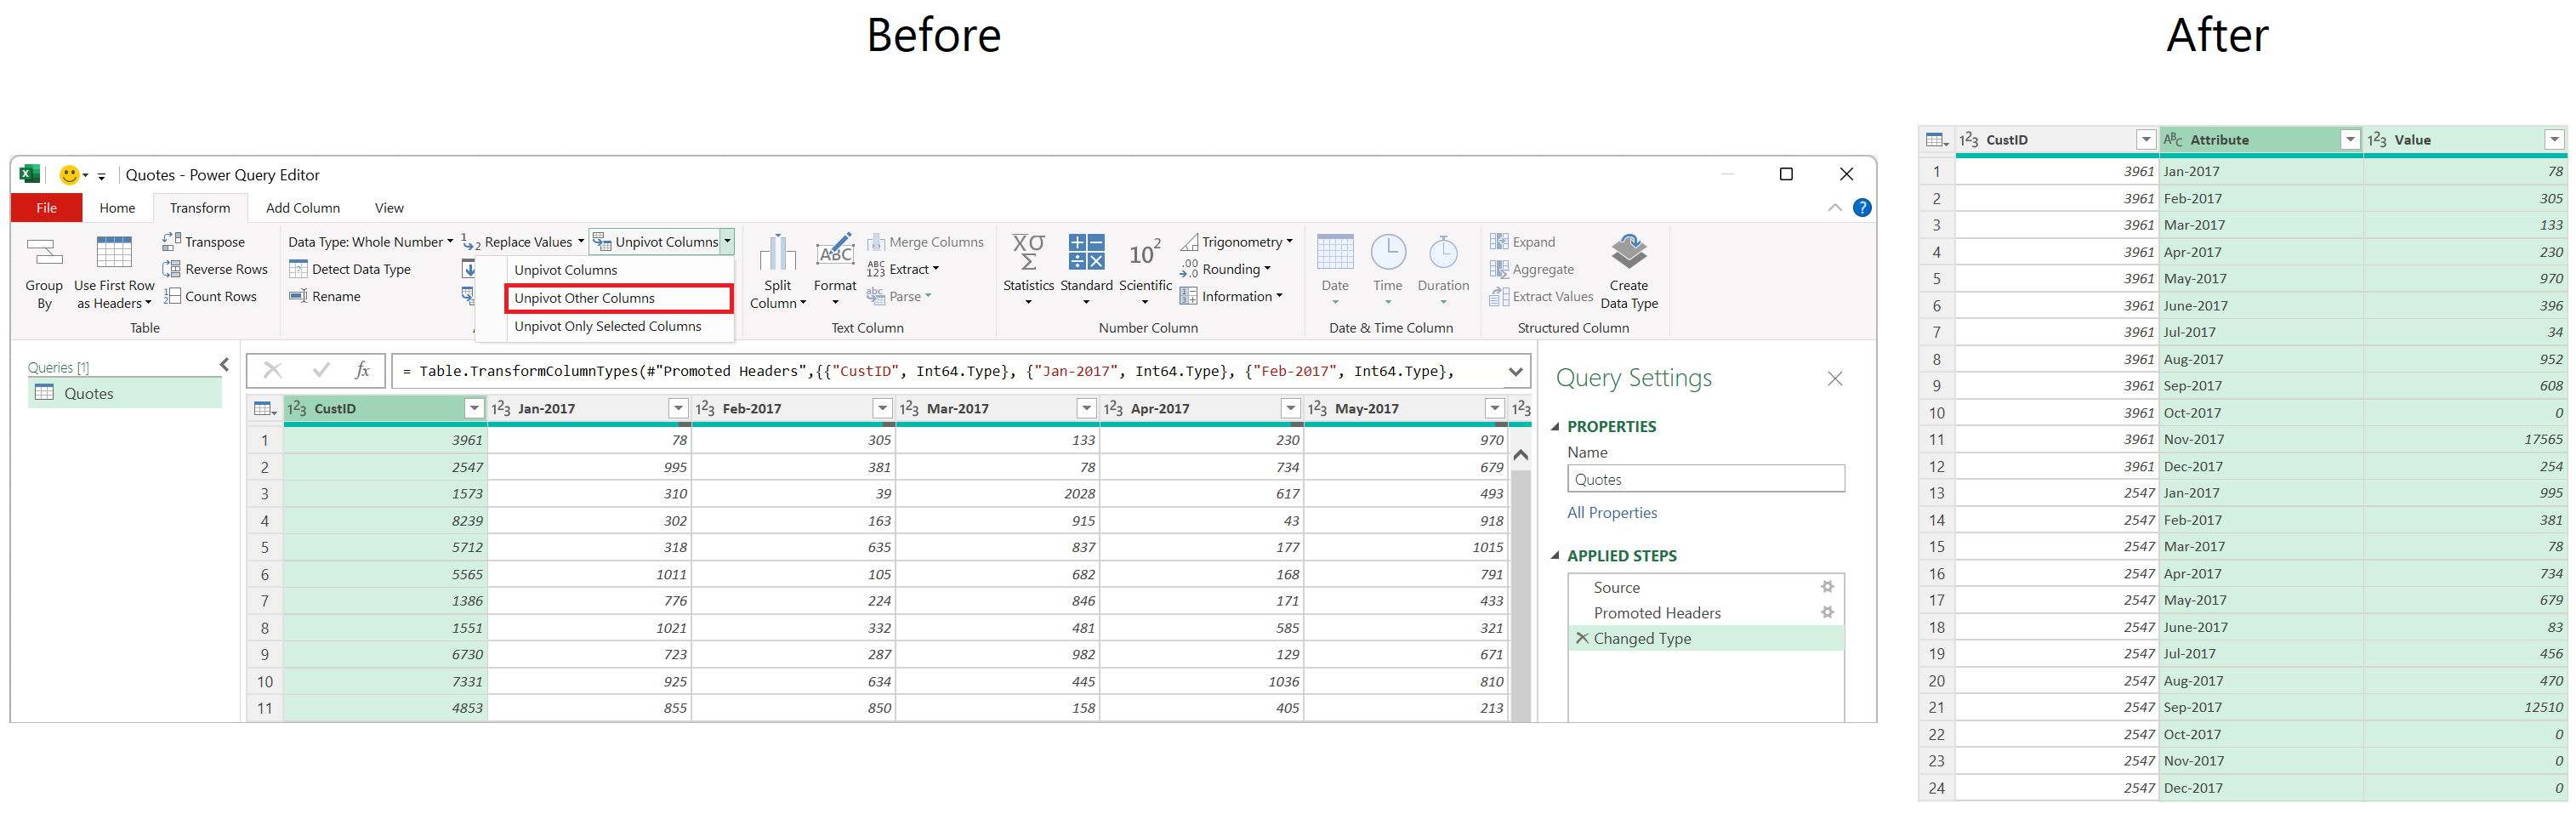Open the Scientific number operations tool
Viewport: 2576px width, 814px height.
(x=1145, y=269)
